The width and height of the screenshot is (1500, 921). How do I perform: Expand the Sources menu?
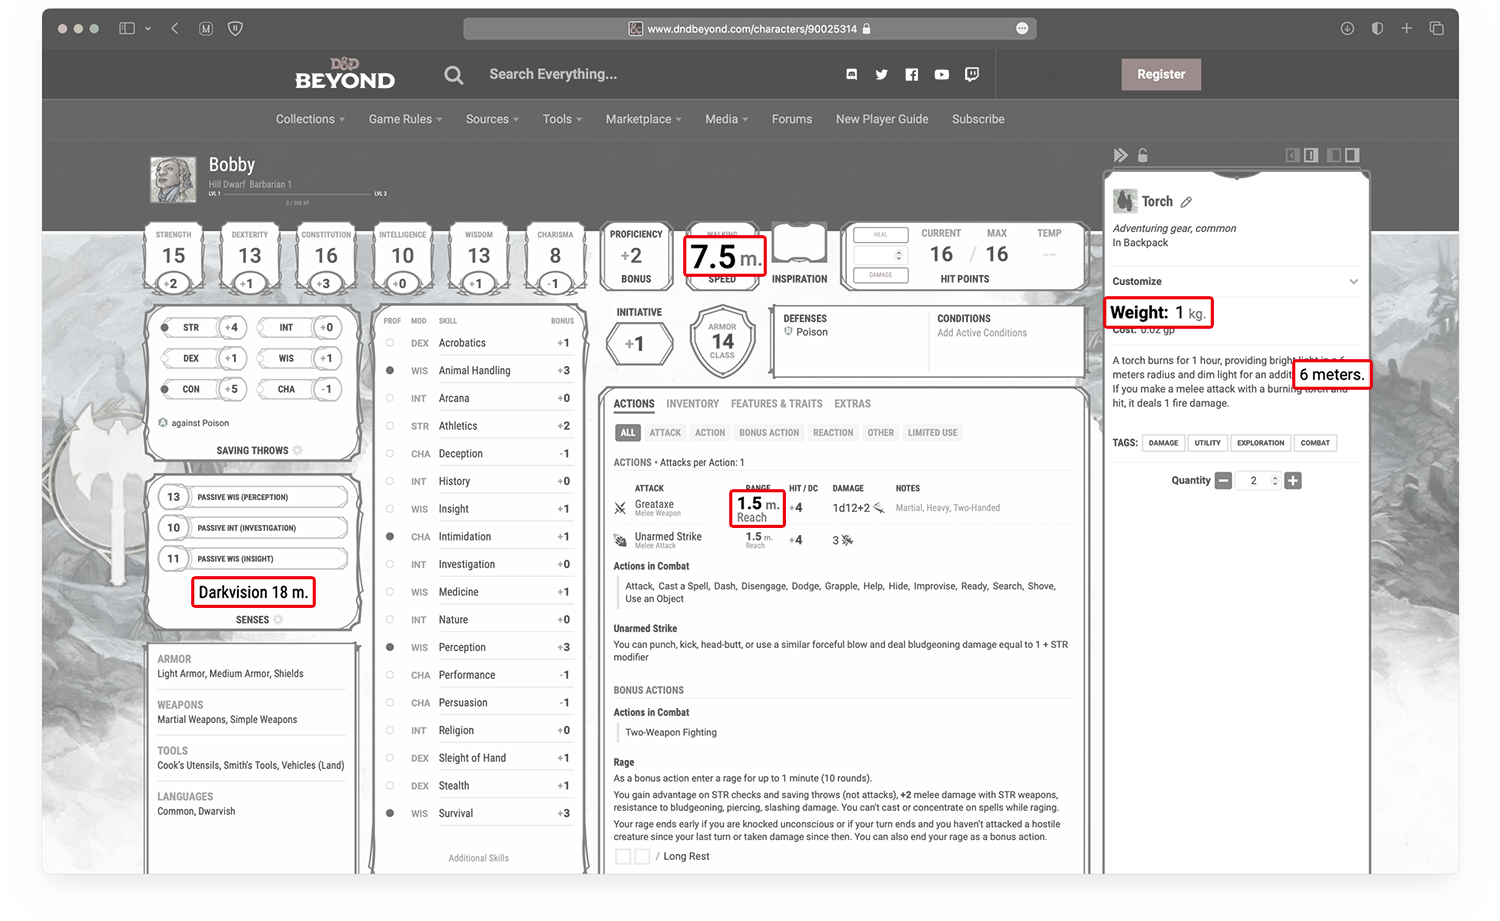pyautogui.click(x=492, y=119)
